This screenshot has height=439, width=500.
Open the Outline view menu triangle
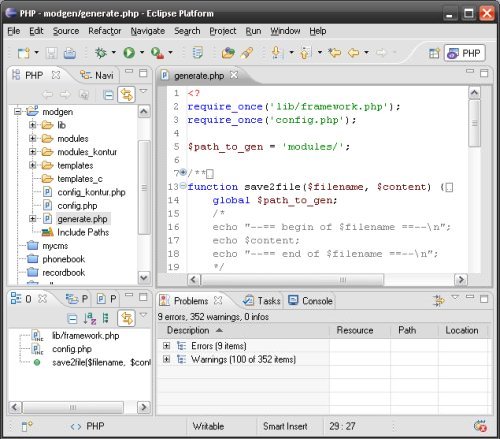[143, 314]
